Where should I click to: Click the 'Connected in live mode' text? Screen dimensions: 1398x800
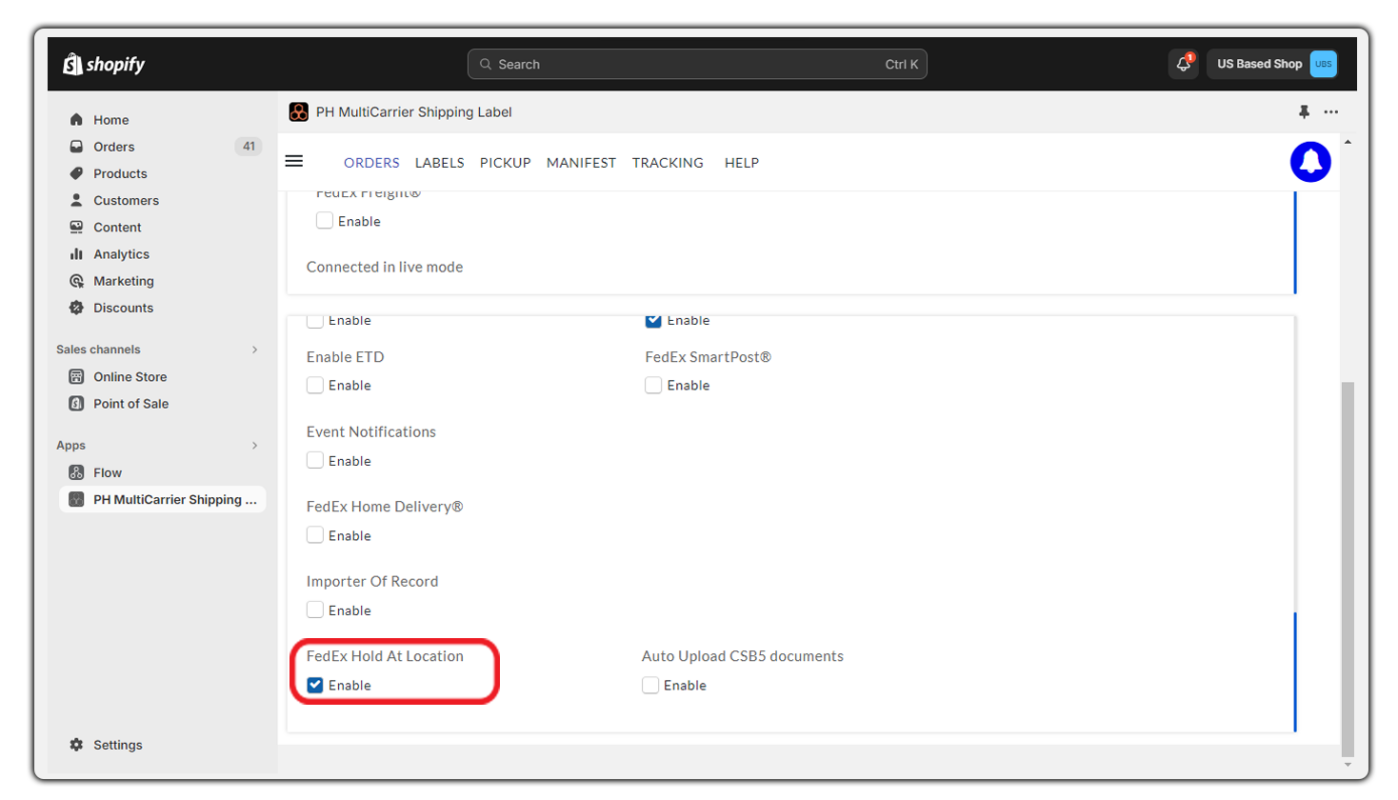click(385, 267)
